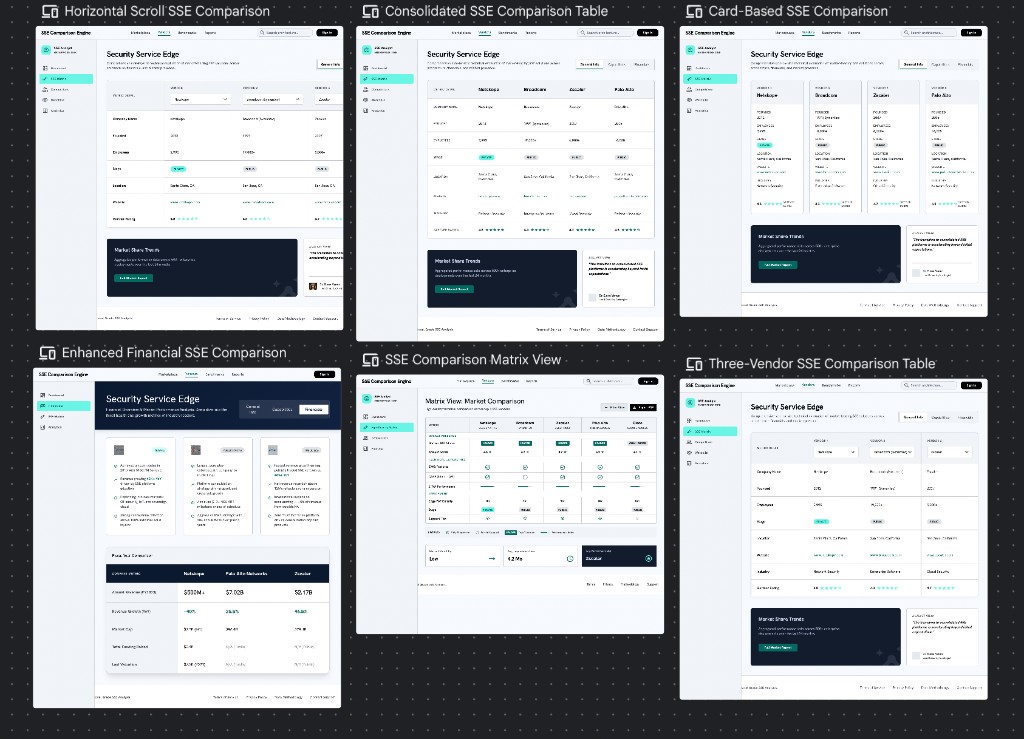This screenshot has height=739, width=1024.
Task: Select Capabilities tab in Consolidated frame
Action: click(x=616, y=65)
